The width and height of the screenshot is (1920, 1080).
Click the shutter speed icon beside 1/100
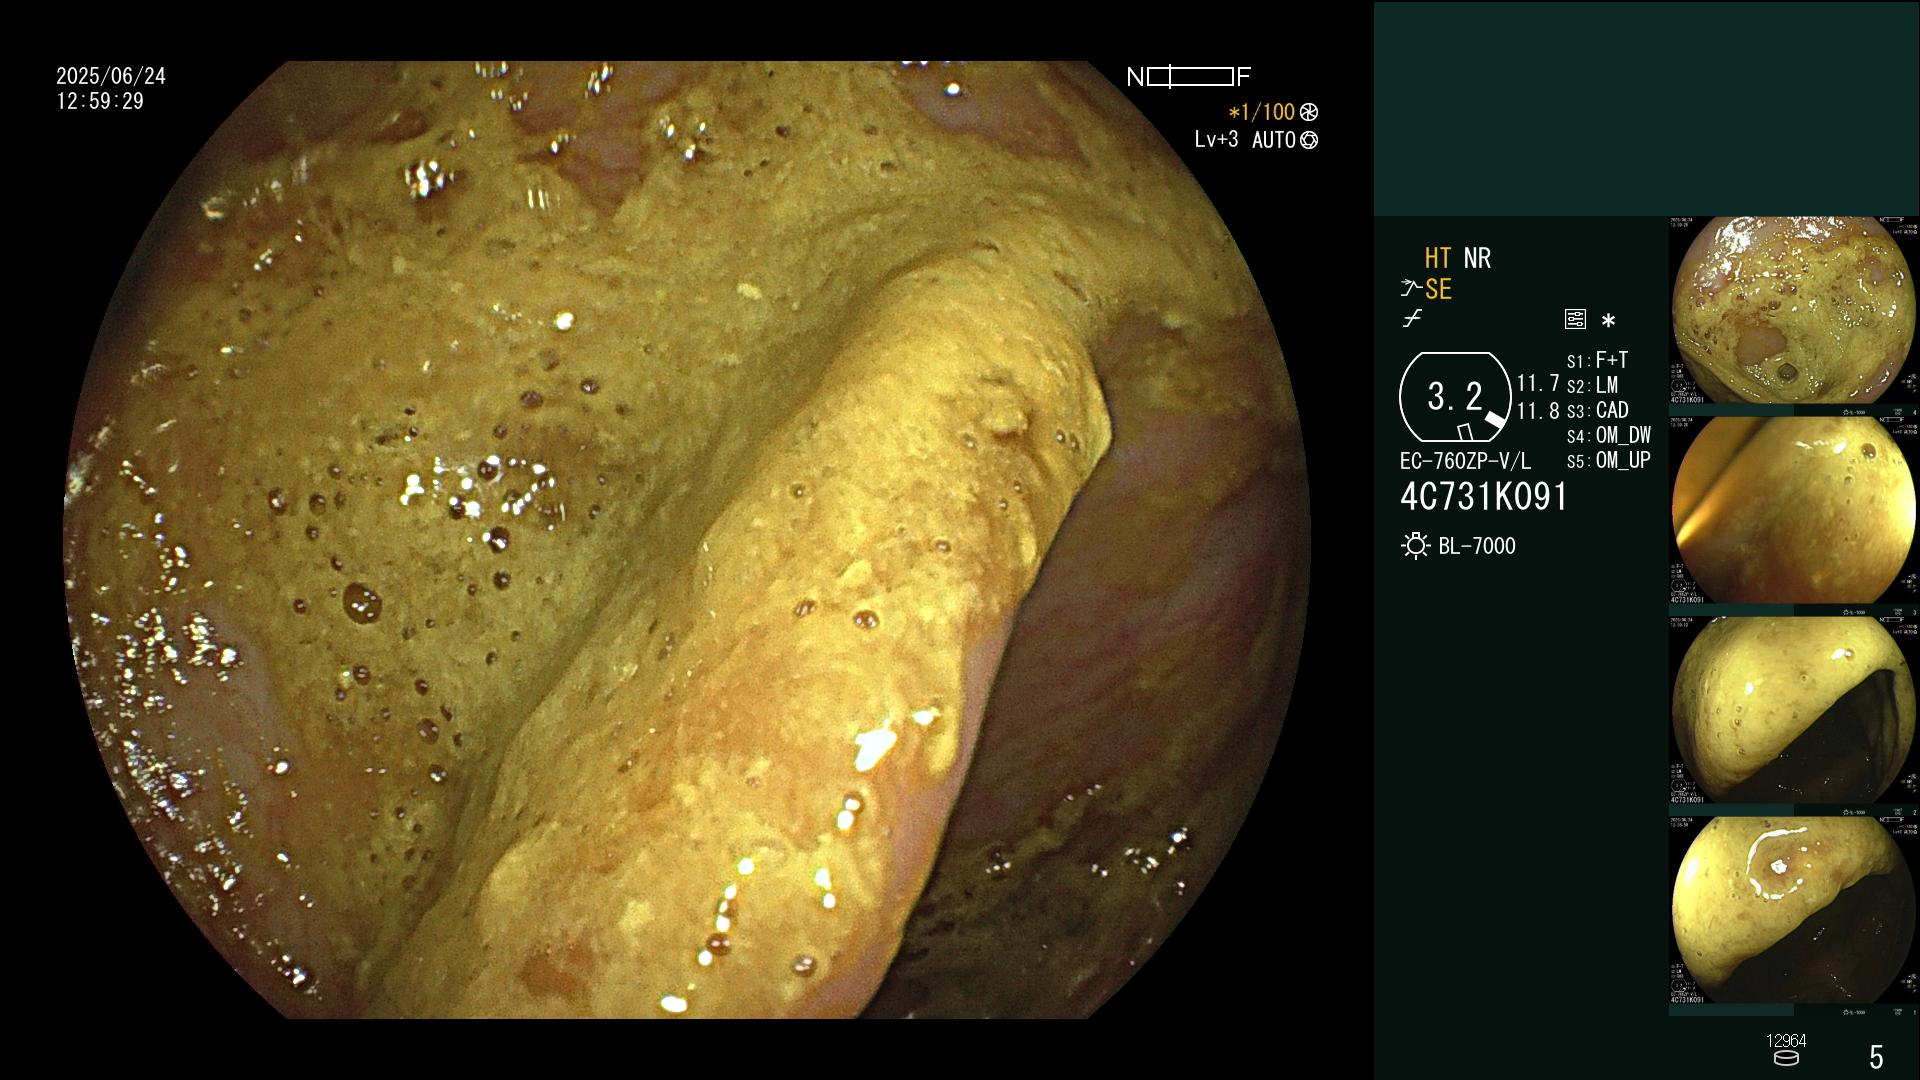(x=1309, y=112)
